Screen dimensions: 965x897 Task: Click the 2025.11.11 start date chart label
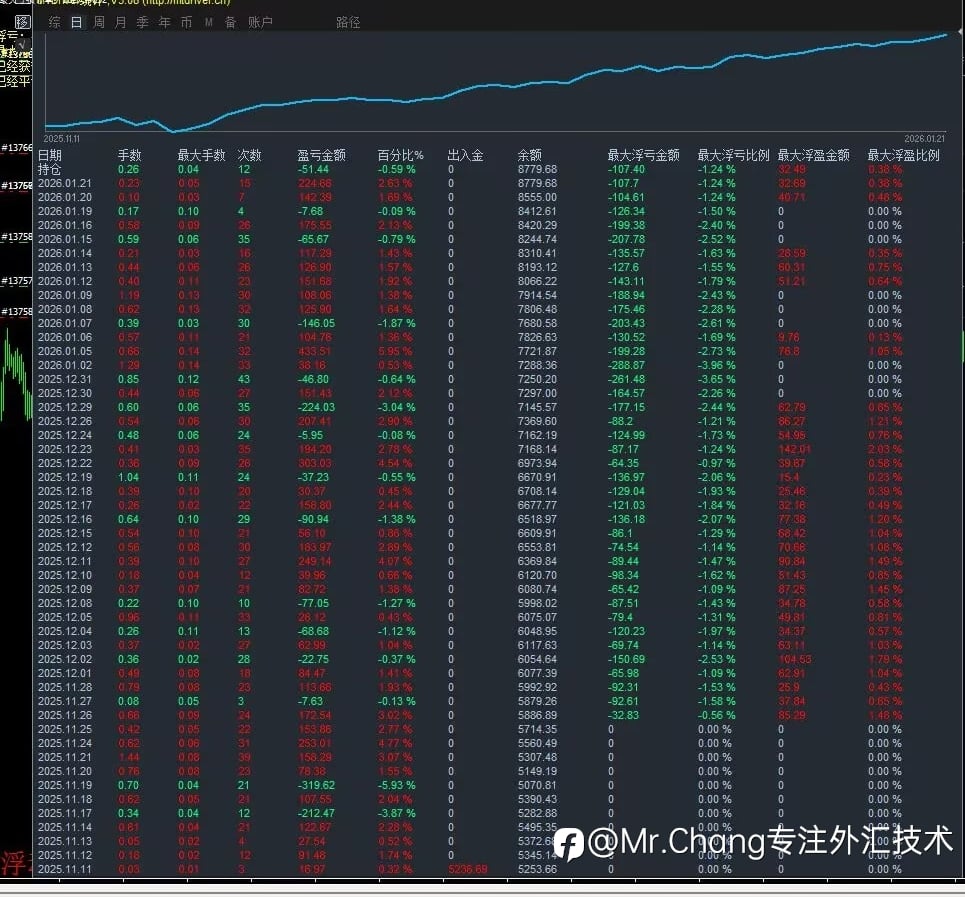tap(62, 138)
